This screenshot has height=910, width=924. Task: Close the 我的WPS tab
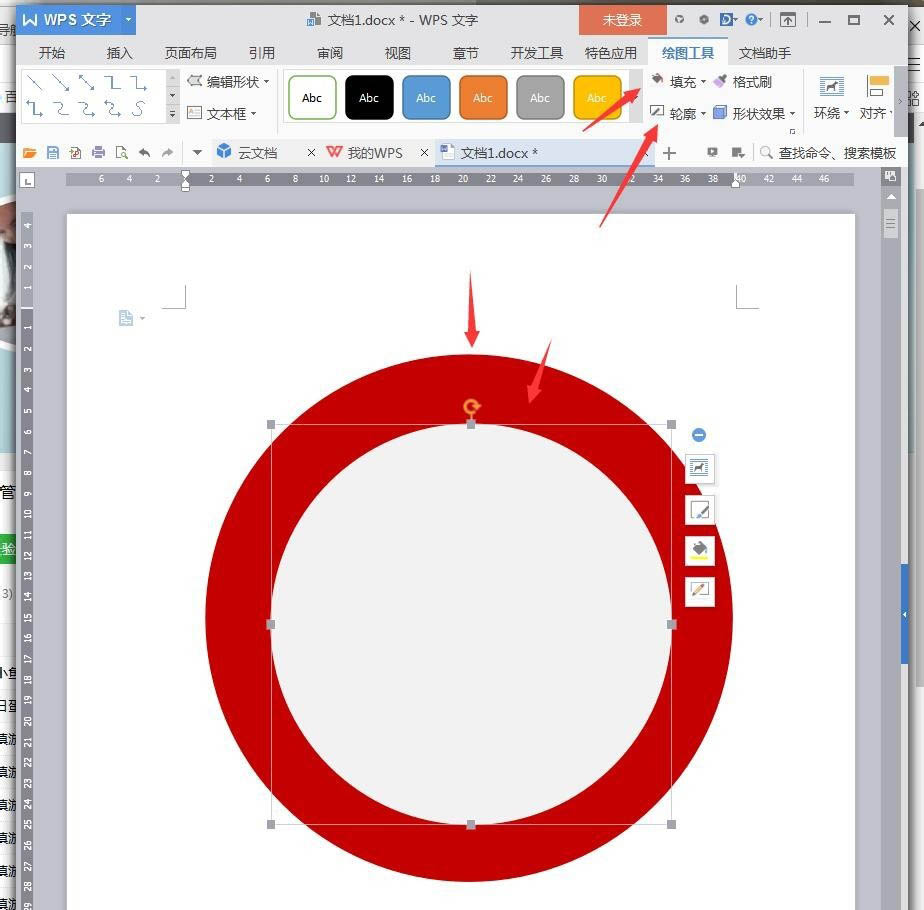[424, 153]
